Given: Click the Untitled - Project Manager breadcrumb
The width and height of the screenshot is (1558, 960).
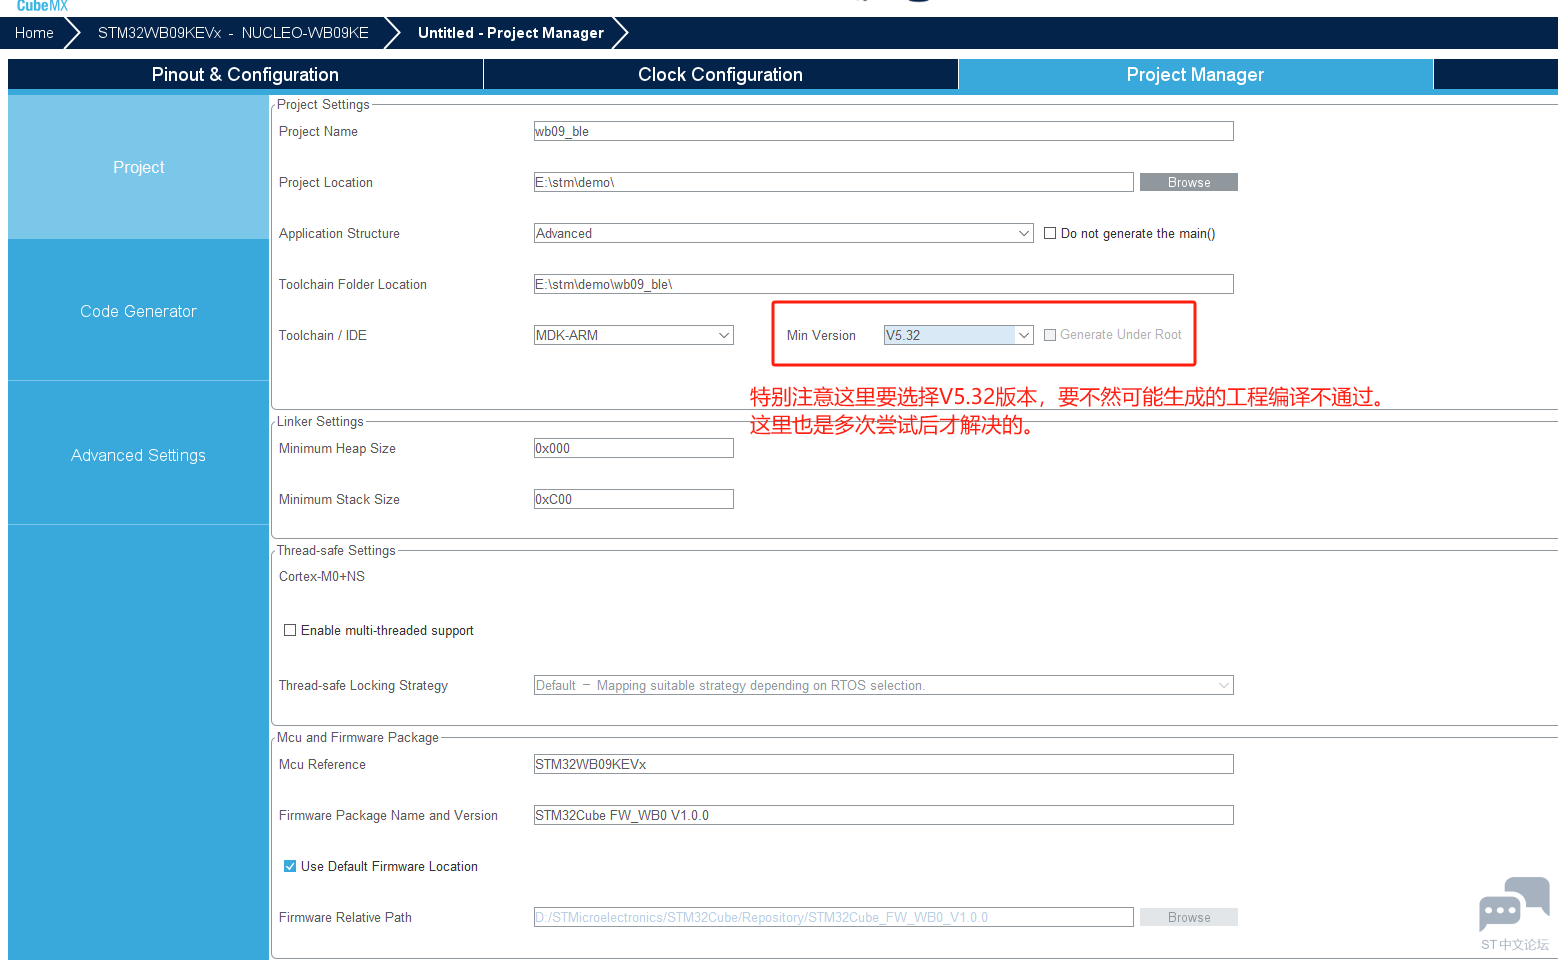Looking at the screenshot, I should pos(511,33).
